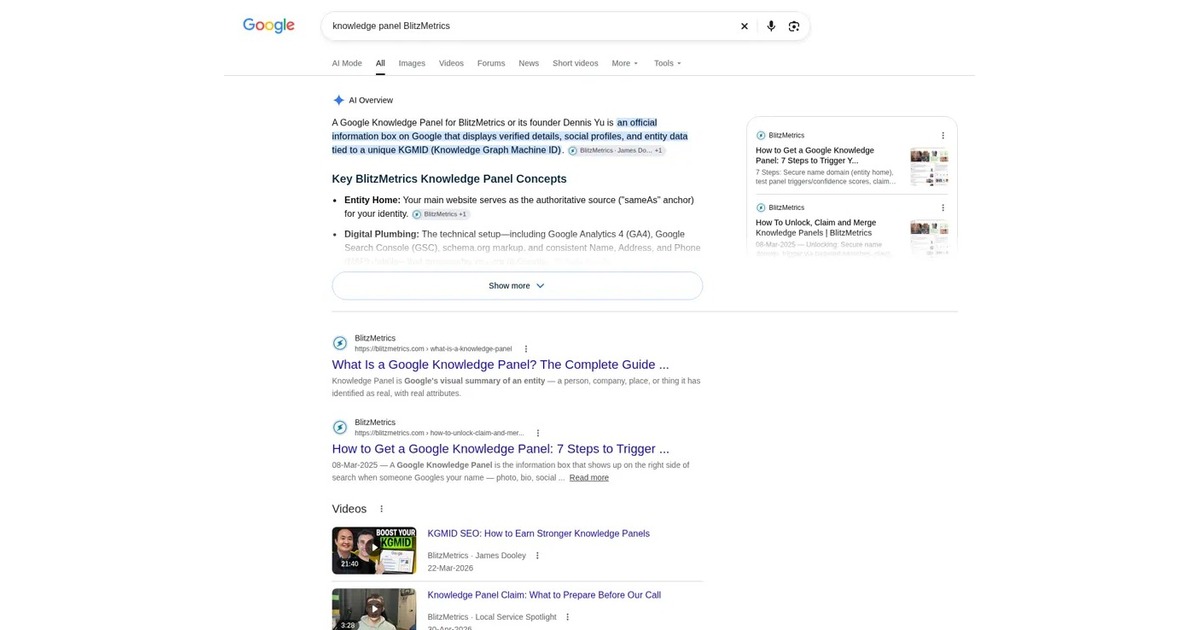Viewport: 1200px width, 630px height.
Task: Switch to AI Mode tab
Action: tap(347, 63)
